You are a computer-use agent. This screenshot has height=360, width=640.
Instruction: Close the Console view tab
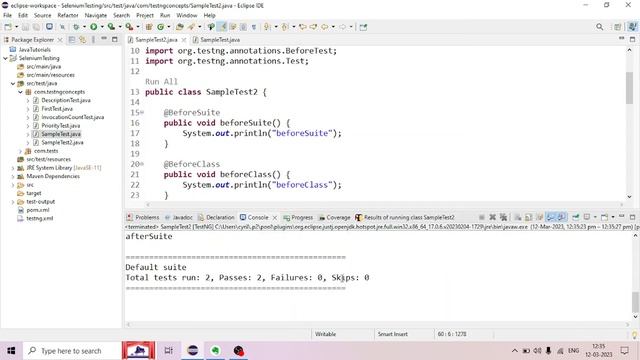275,217
